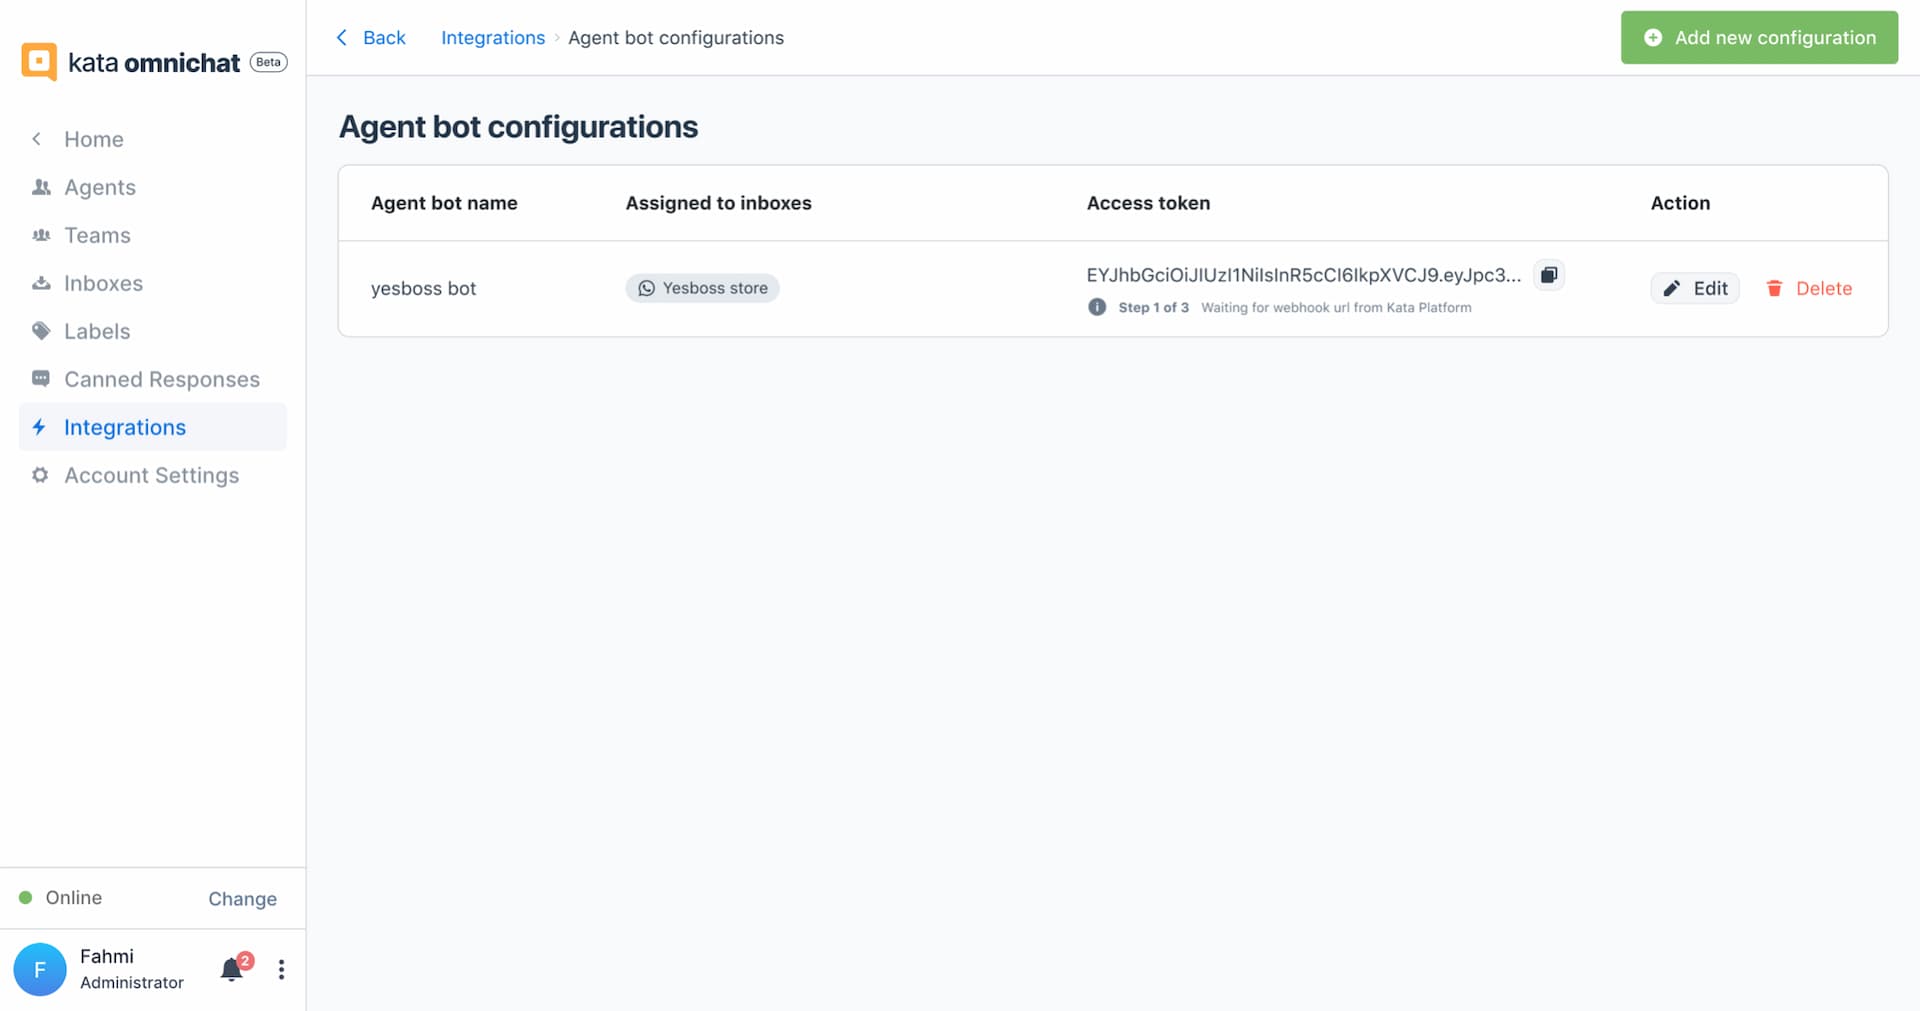The height and width of the screenshot is (1011, 1920).
Task: Collapse sidebar using the Home chevron
Action: pos(37,139)
